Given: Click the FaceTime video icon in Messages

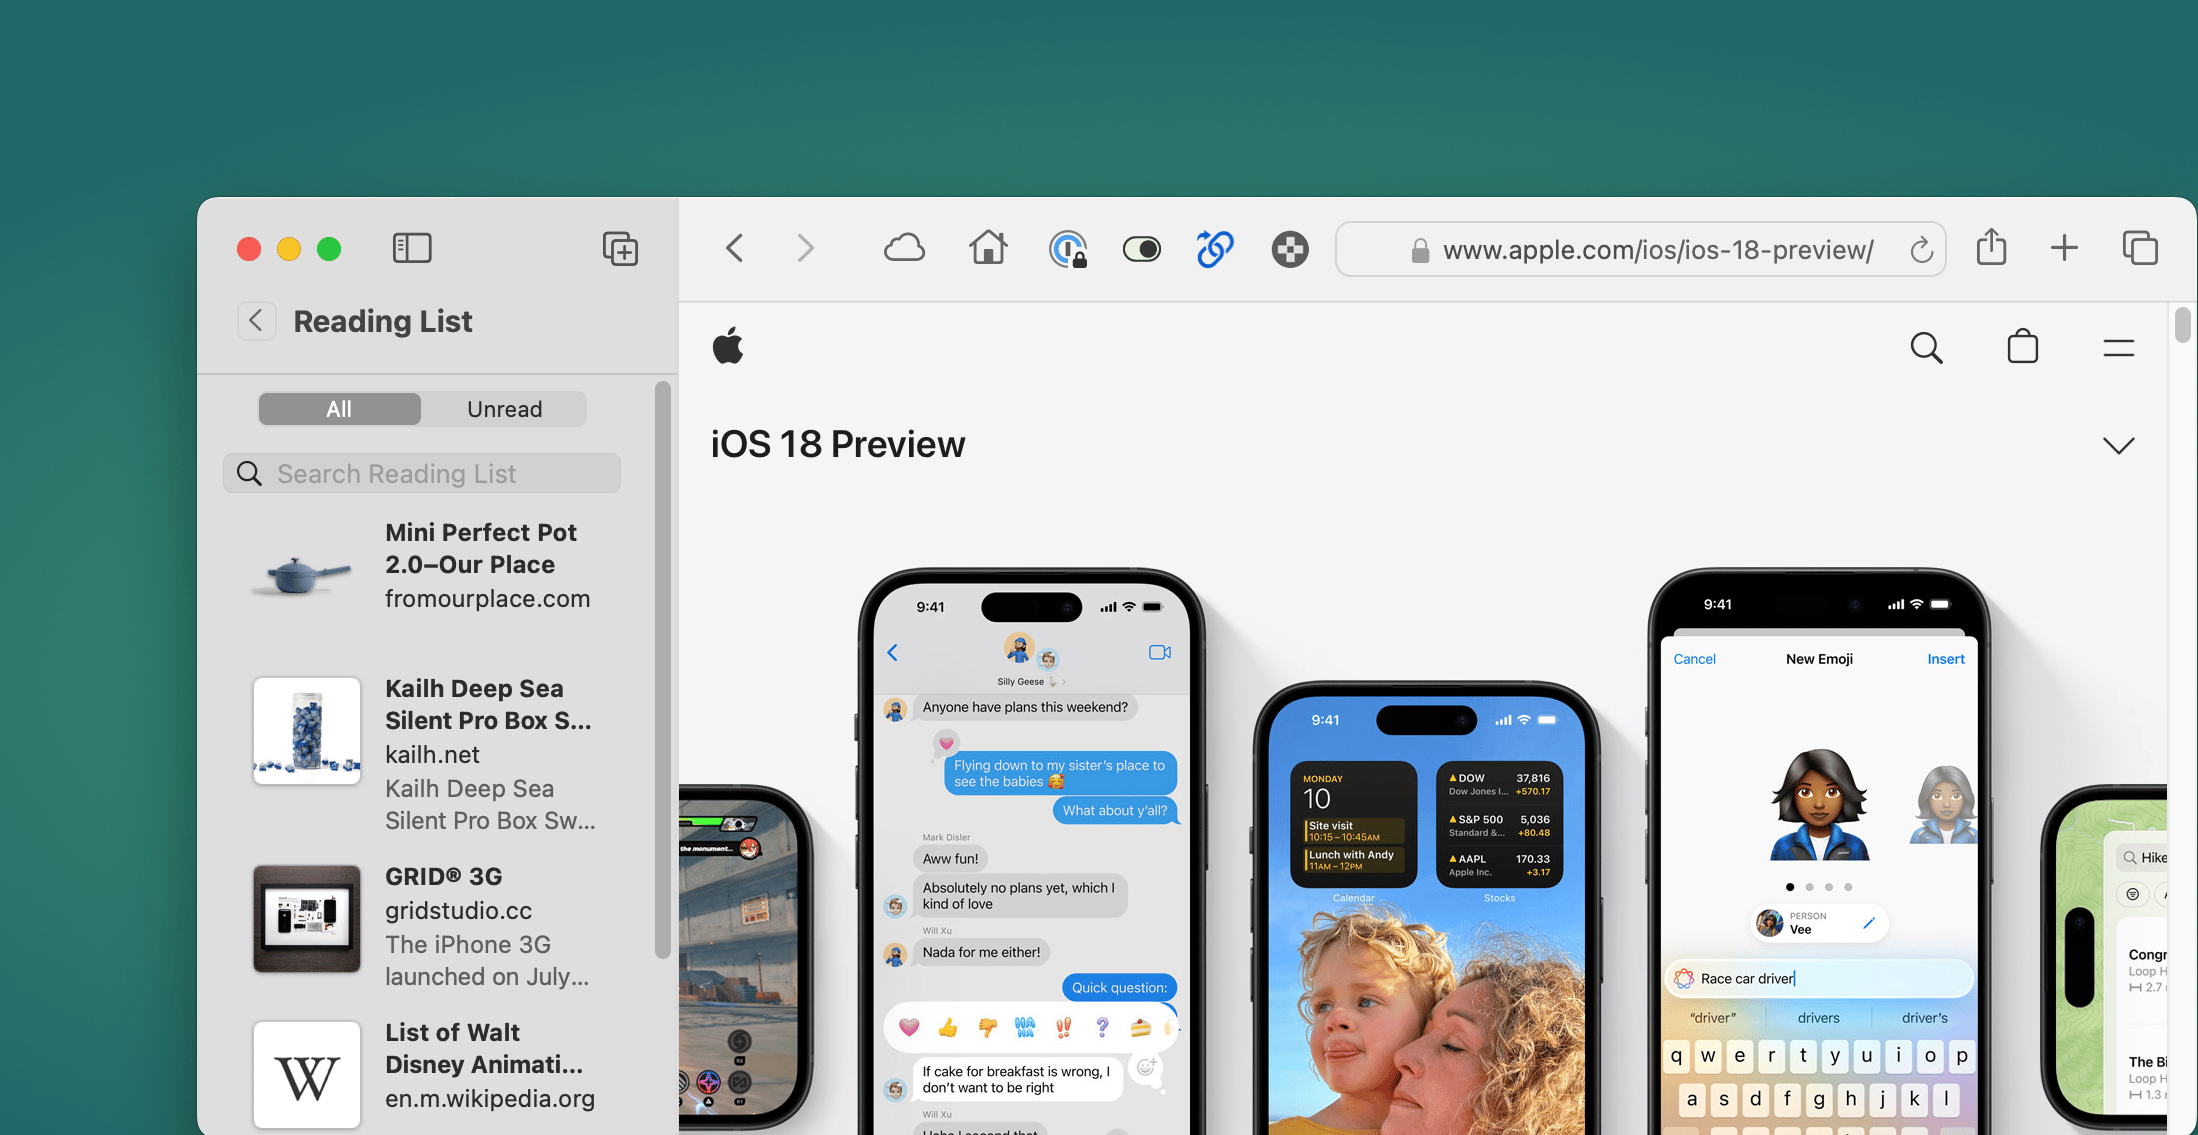Looking at the screenshot, I should [1160, 652].
